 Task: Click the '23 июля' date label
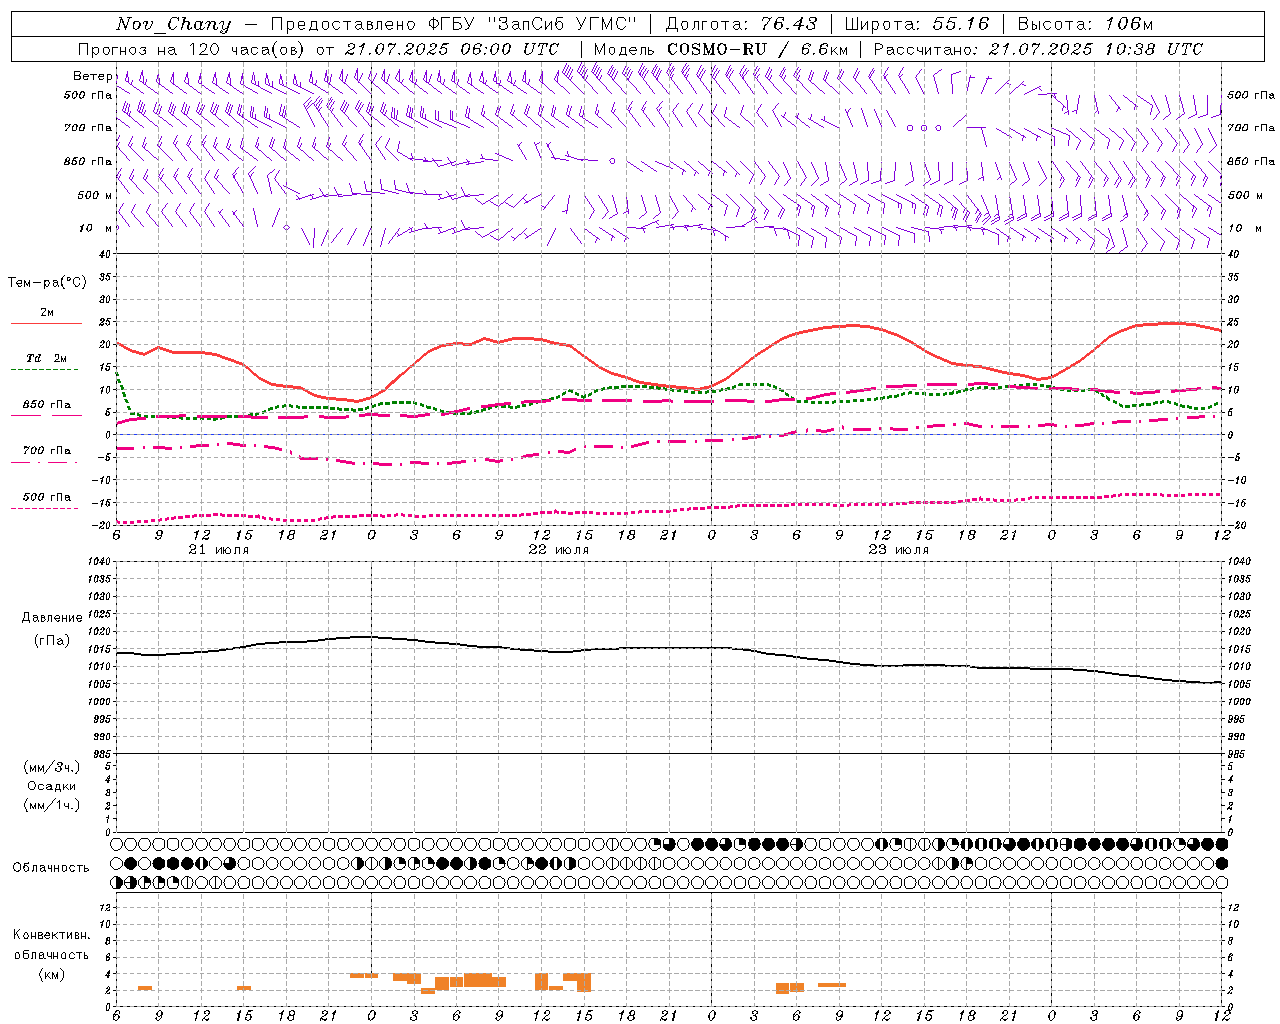coord(899,550)
